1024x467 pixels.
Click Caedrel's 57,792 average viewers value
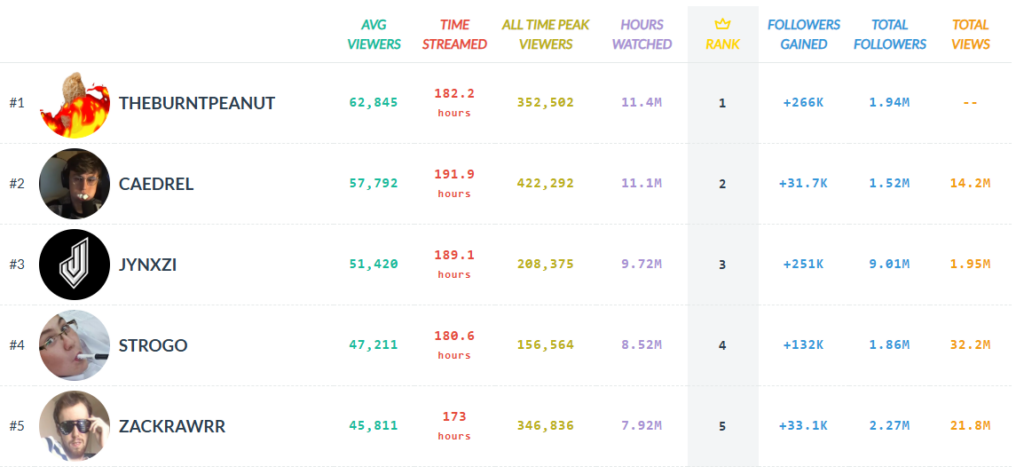(x=374, y=183)
